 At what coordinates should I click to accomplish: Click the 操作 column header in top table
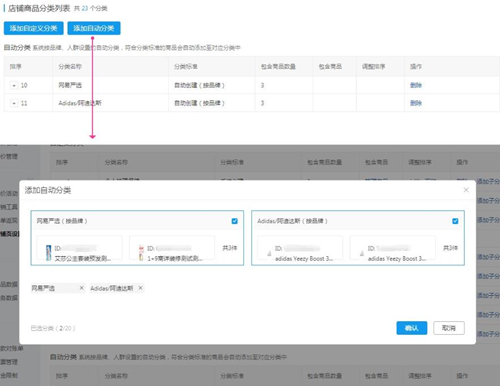pos(416,67)
